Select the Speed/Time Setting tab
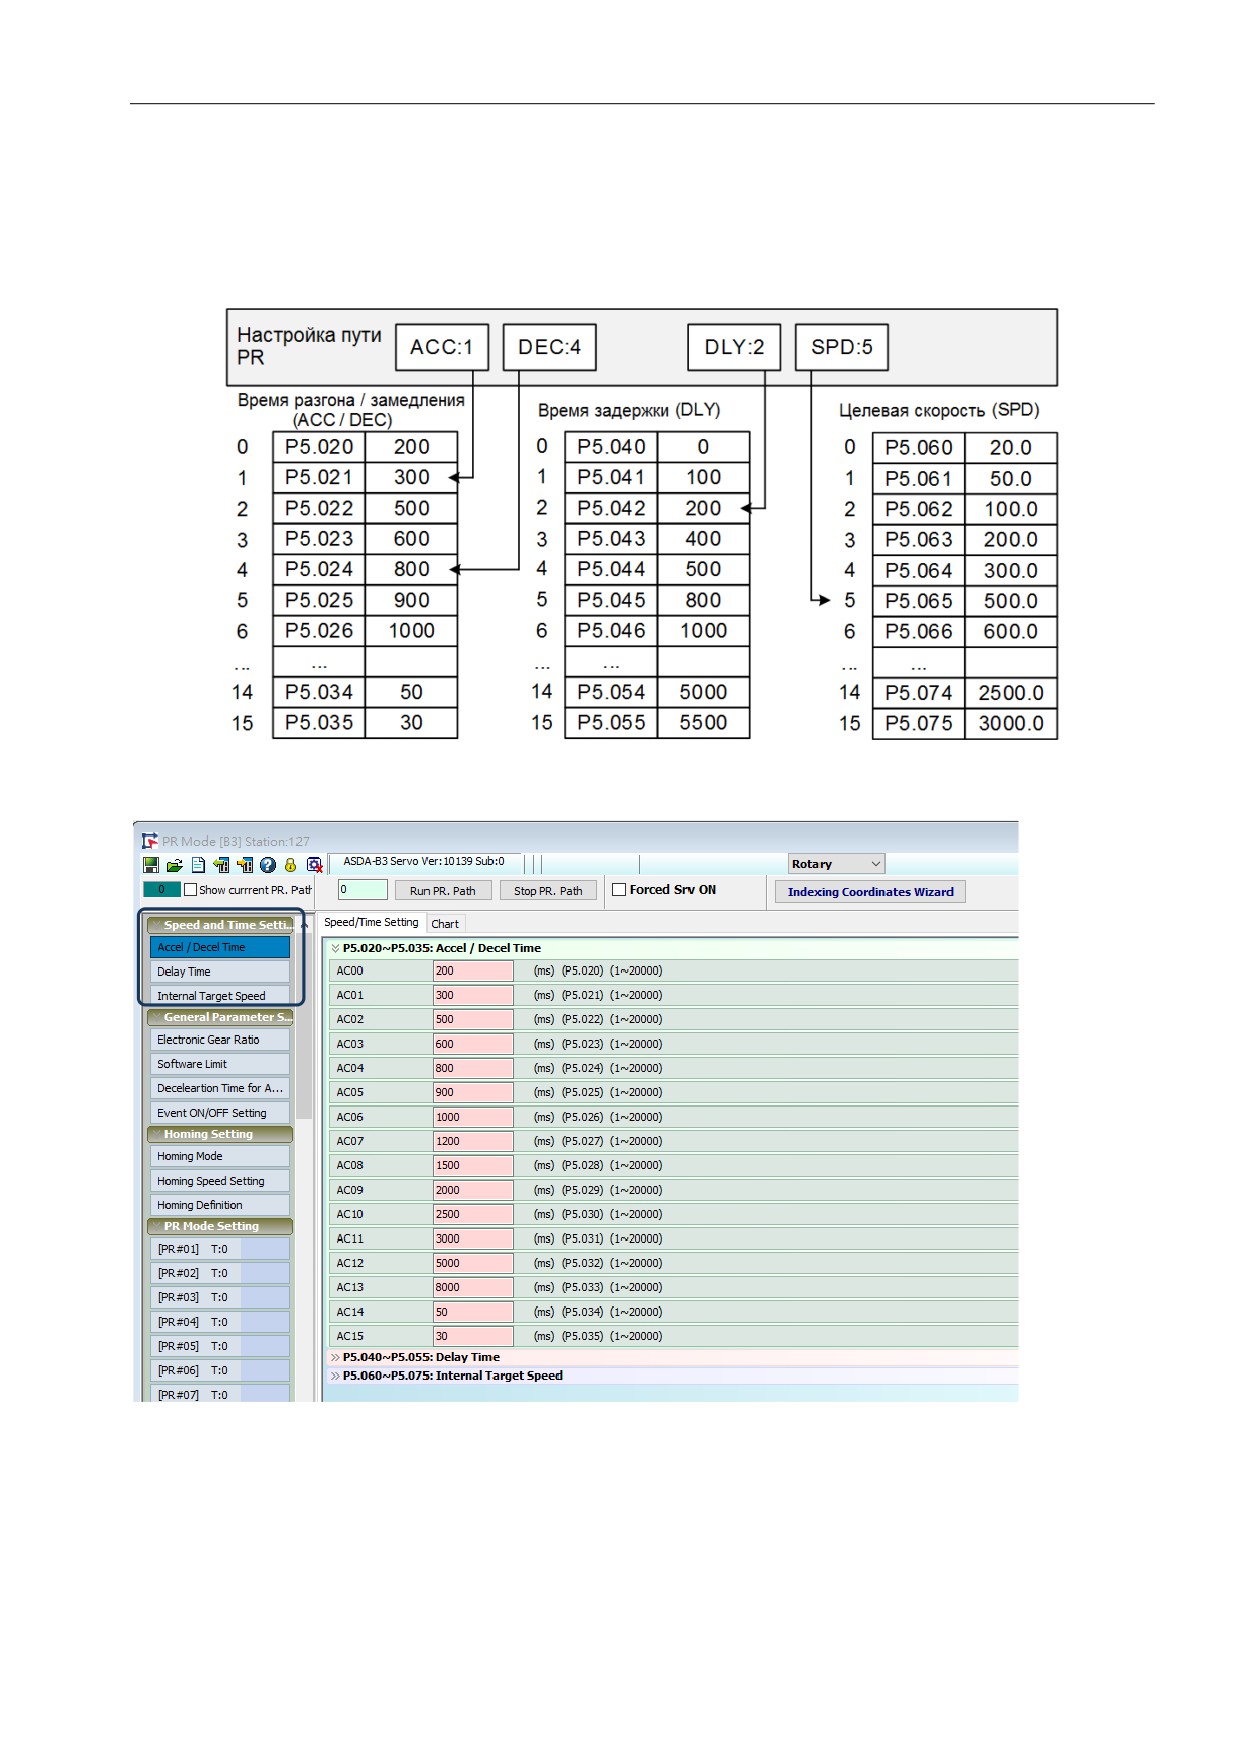 coord(371,922)
